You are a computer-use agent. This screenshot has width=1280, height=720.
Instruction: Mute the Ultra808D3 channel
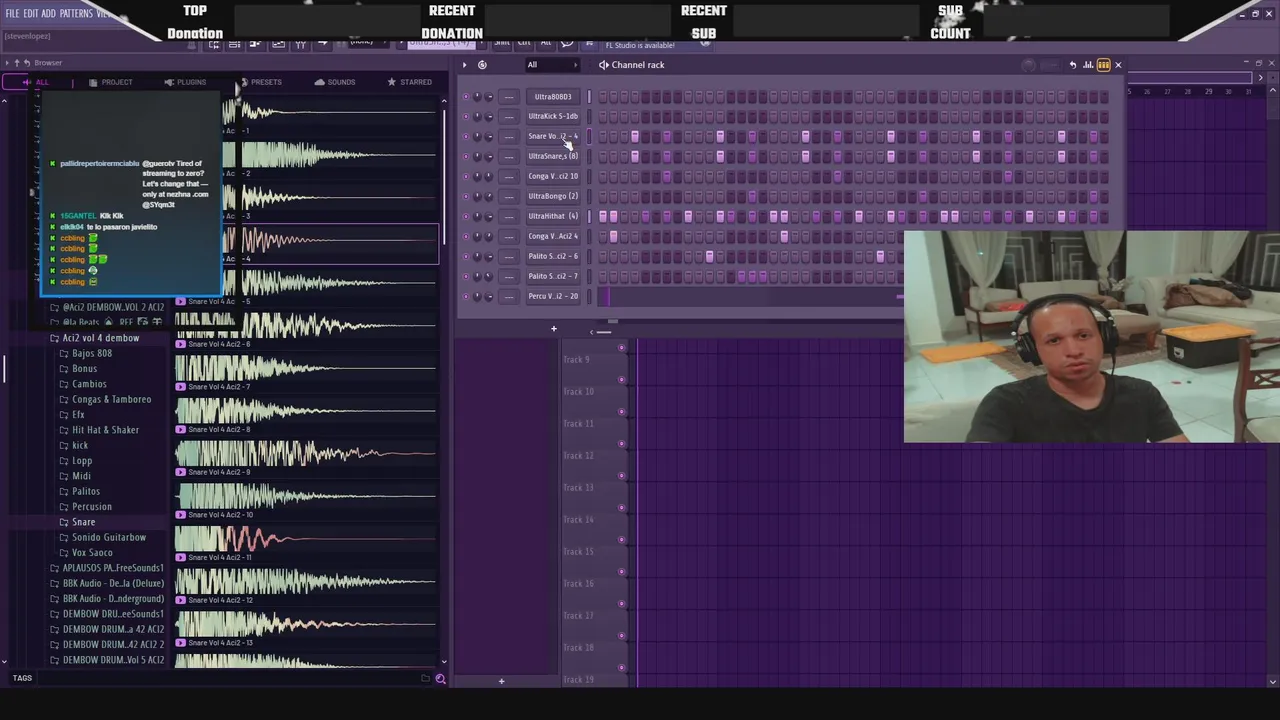(465, 97)
